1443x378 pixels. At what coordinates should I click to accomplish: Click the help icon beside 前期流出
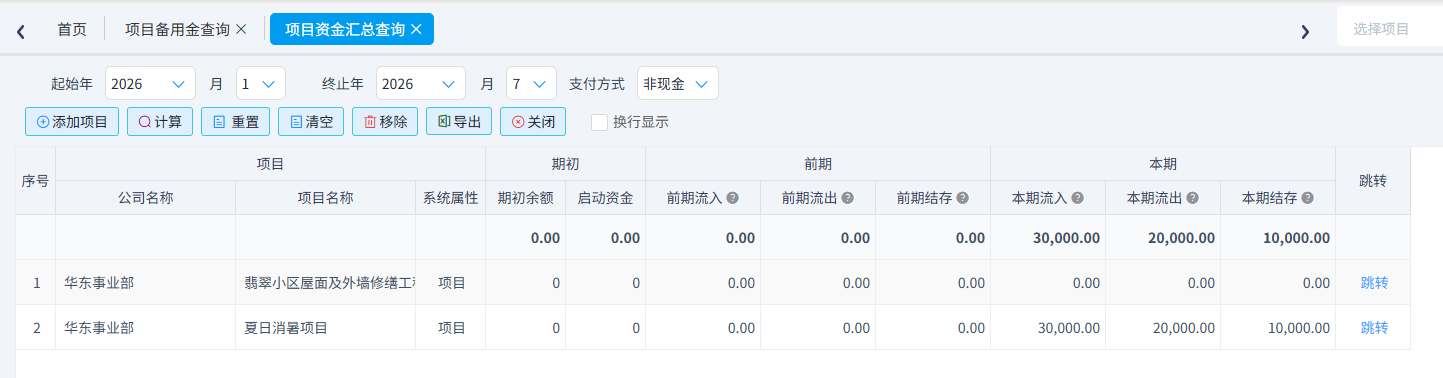click(x=847, y=198)
